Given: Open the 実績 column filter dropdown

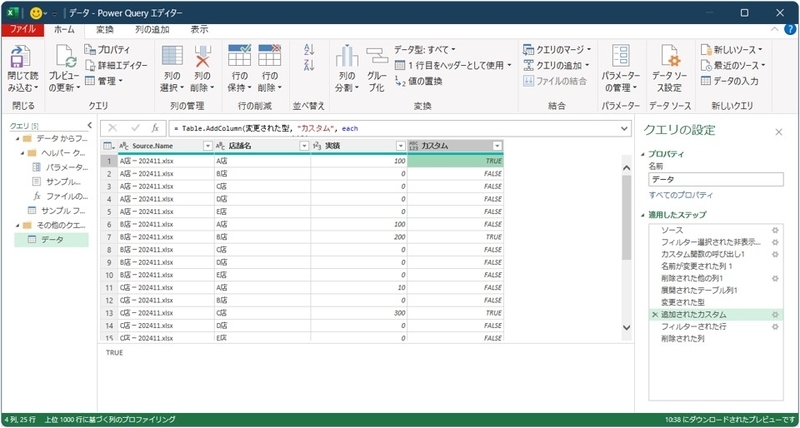Looking at the screenshot, I should pos(401,146).
